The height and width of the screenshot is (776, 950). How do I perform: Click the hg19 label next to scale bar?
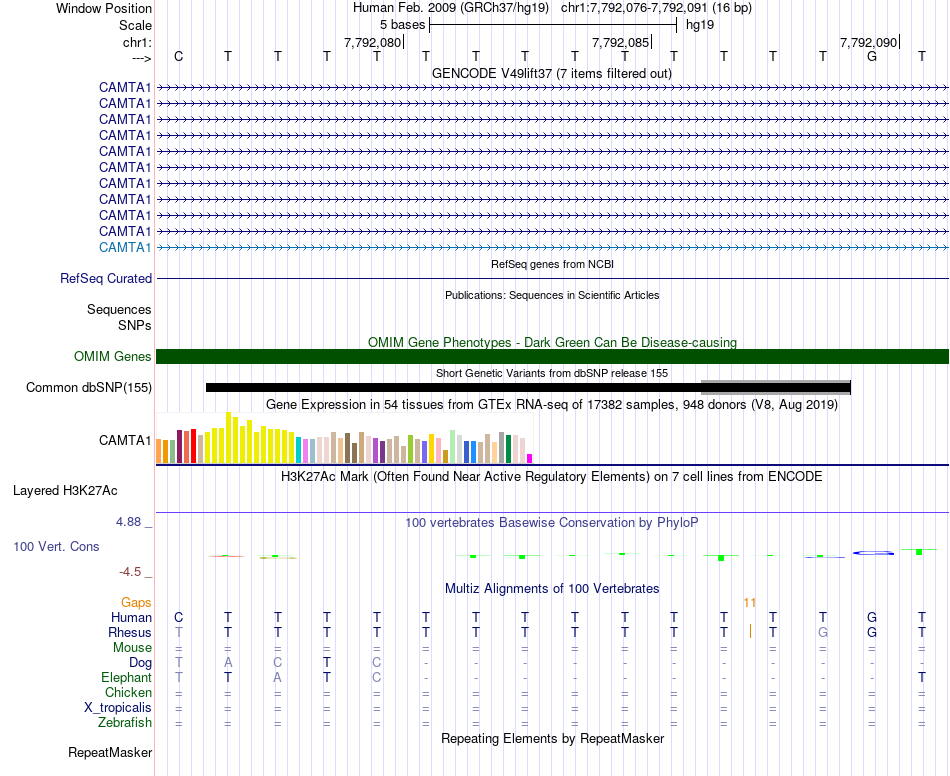coord(700,25)
